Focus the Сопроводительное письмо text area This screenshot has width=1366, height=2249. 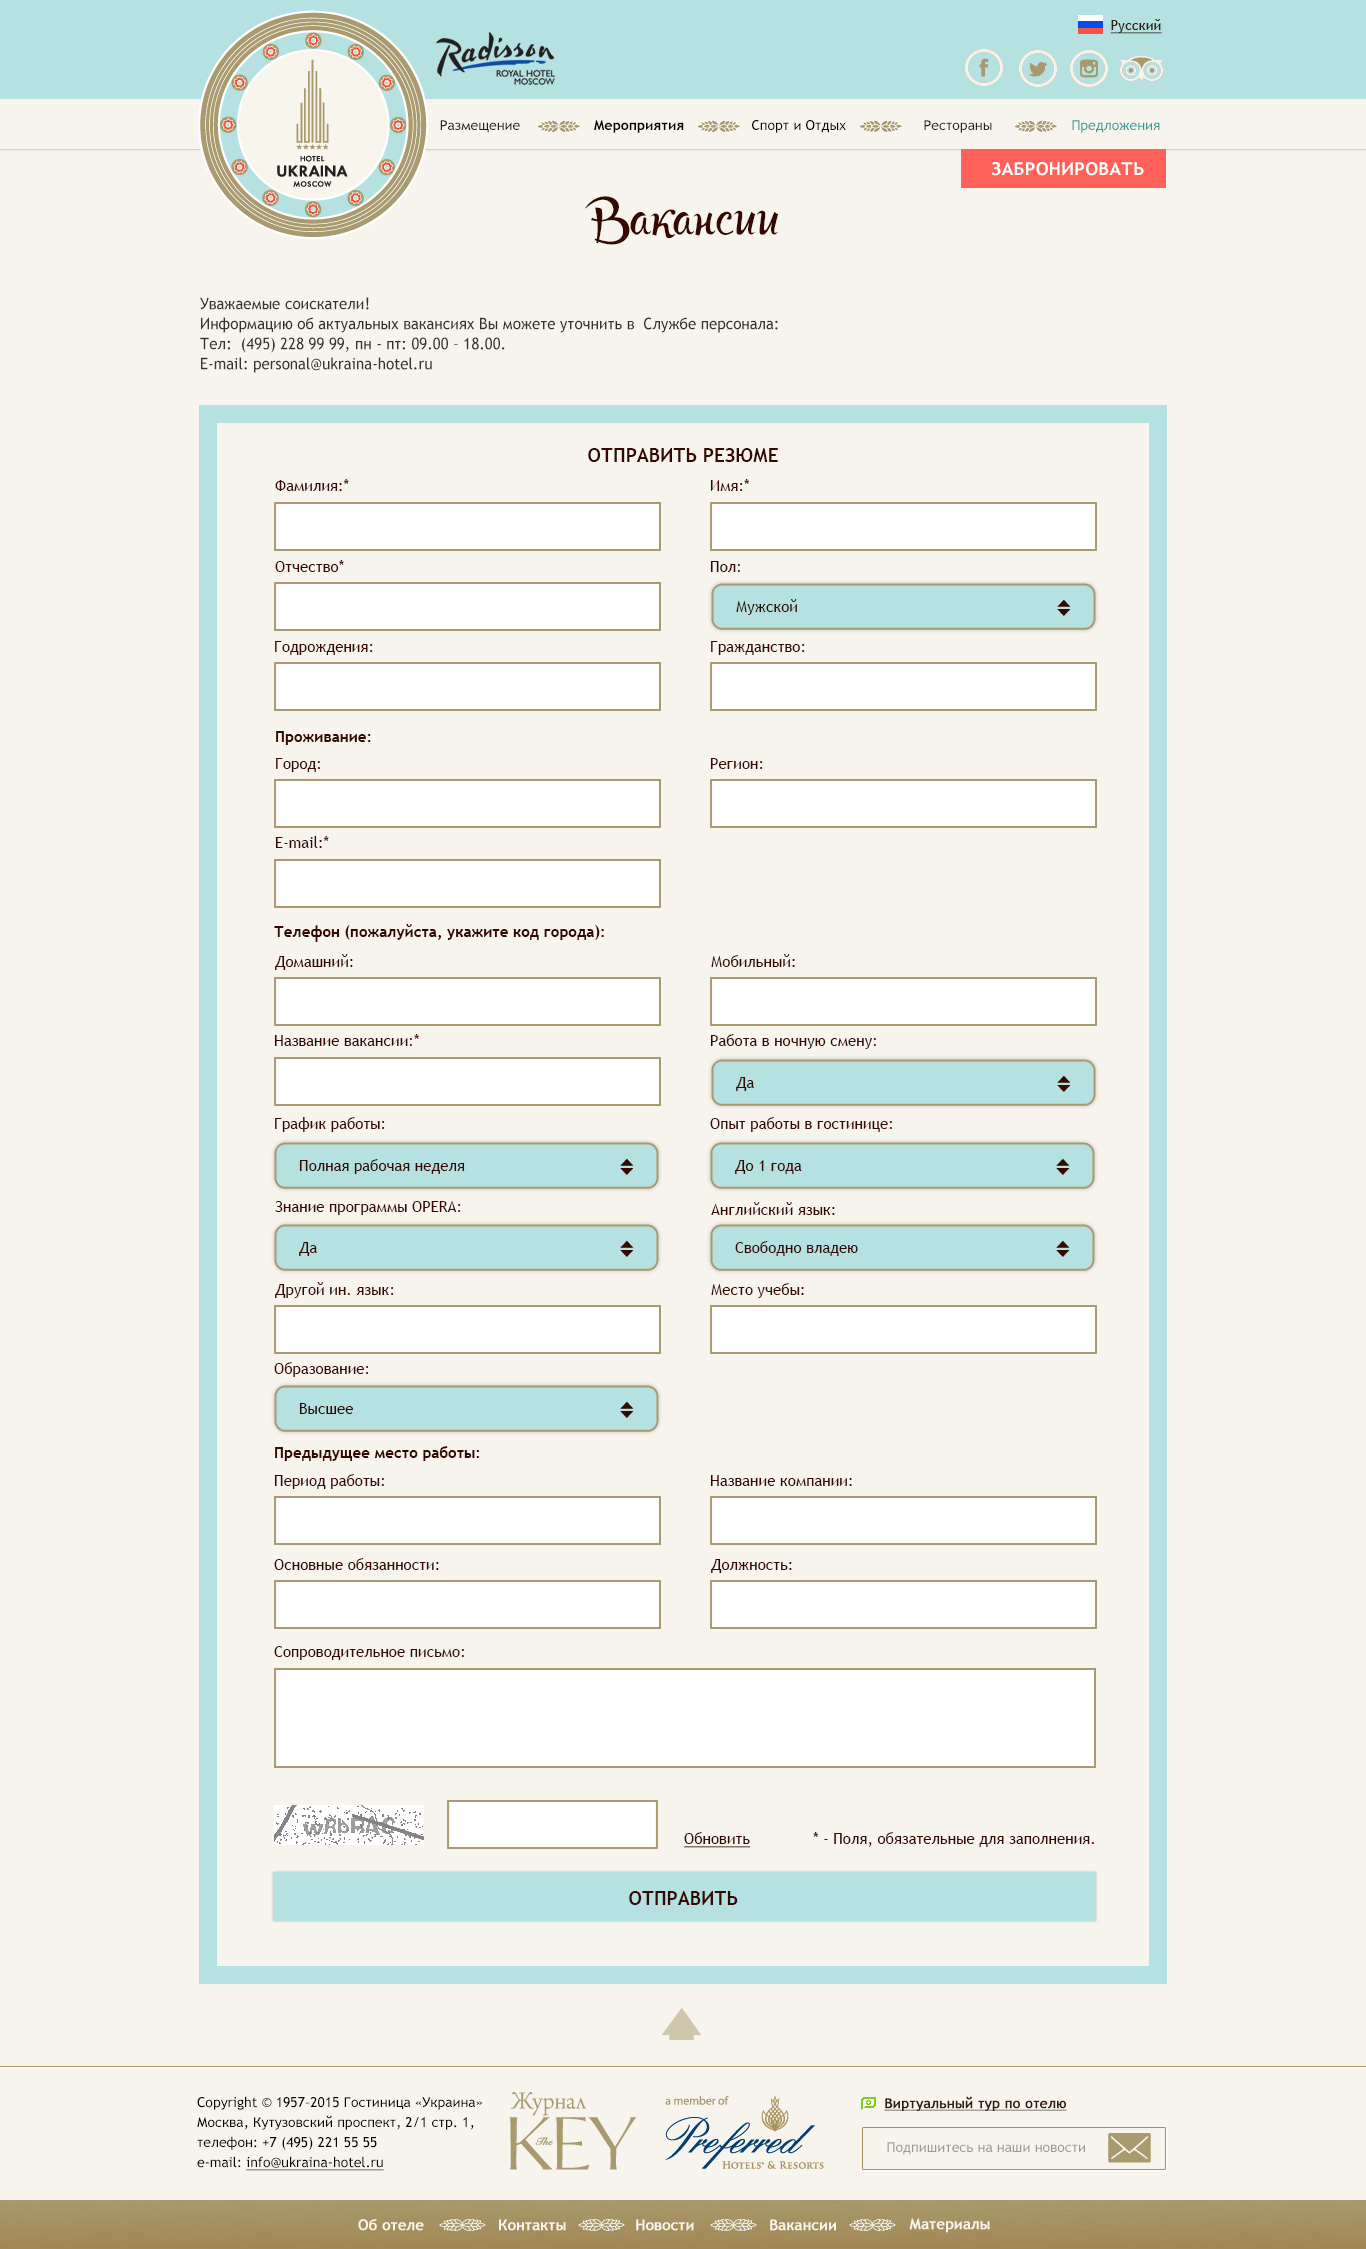(685, 1718)
